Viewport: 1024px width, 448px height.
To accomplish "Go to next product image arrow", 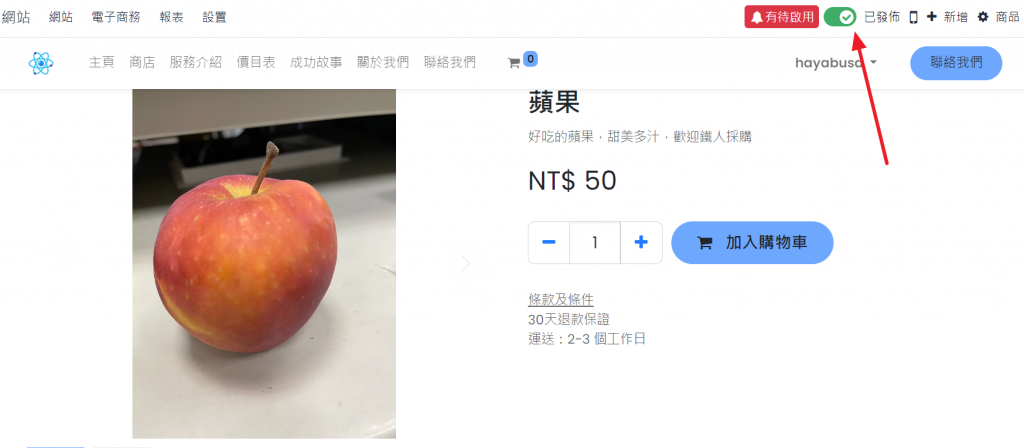I will click(x=465, y=263).
